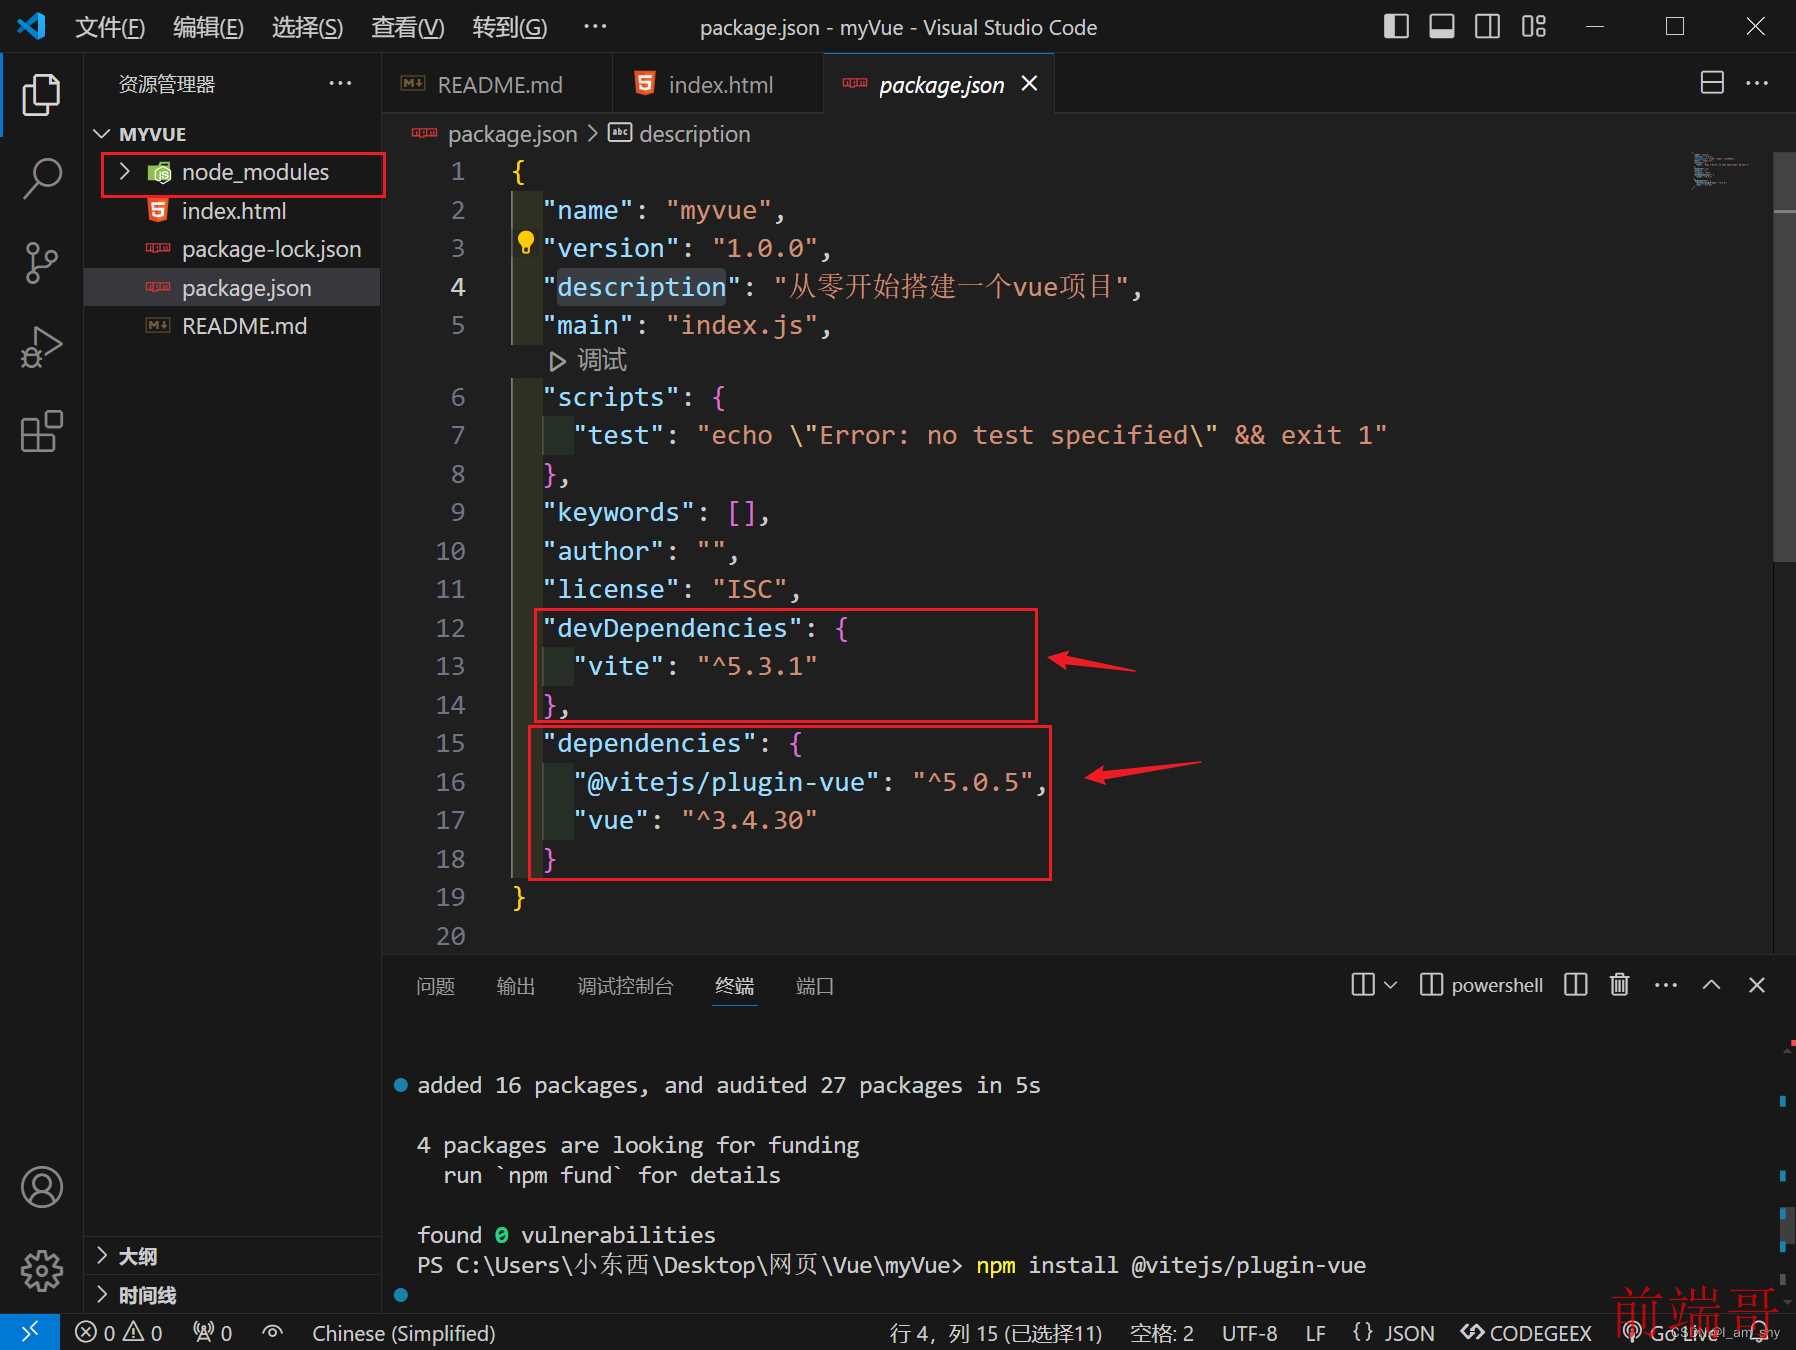Open Explorer views and more actions menu
Screen dimensions: 1796x1350
coord(340,84)
